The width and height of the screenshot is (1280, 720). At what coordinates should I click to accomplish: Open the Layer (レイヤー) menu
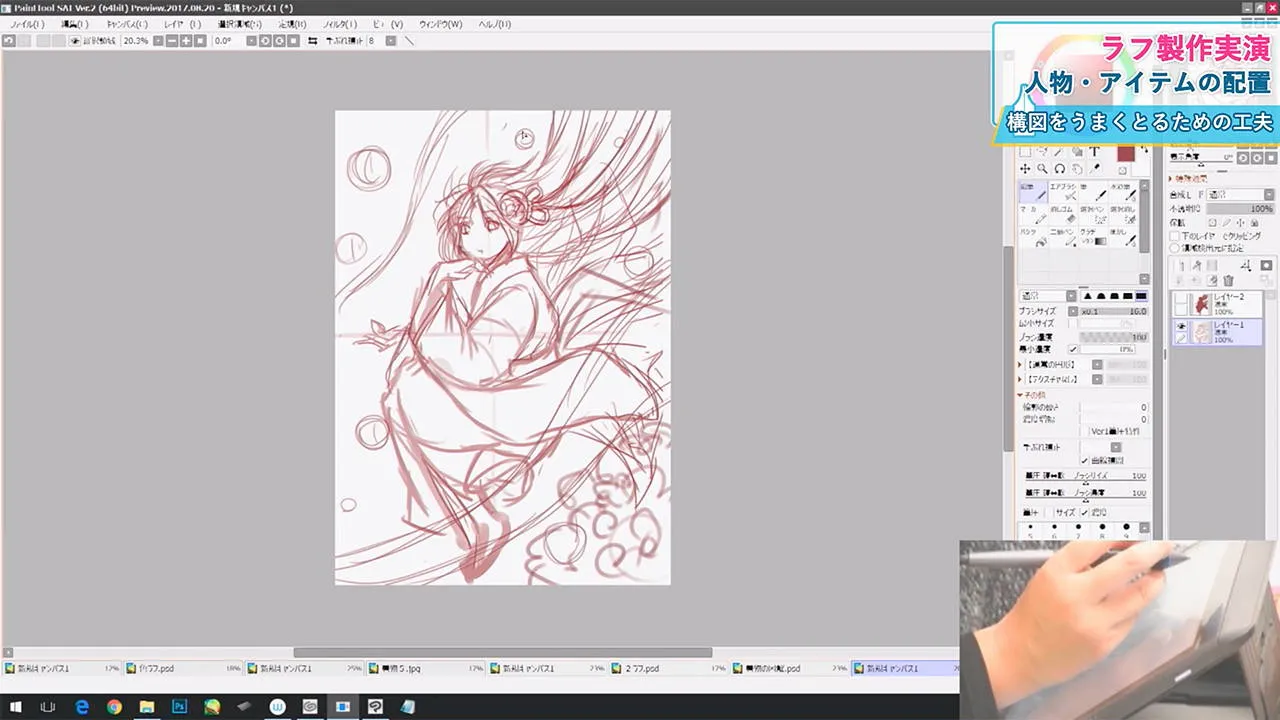tap(182, 24)
